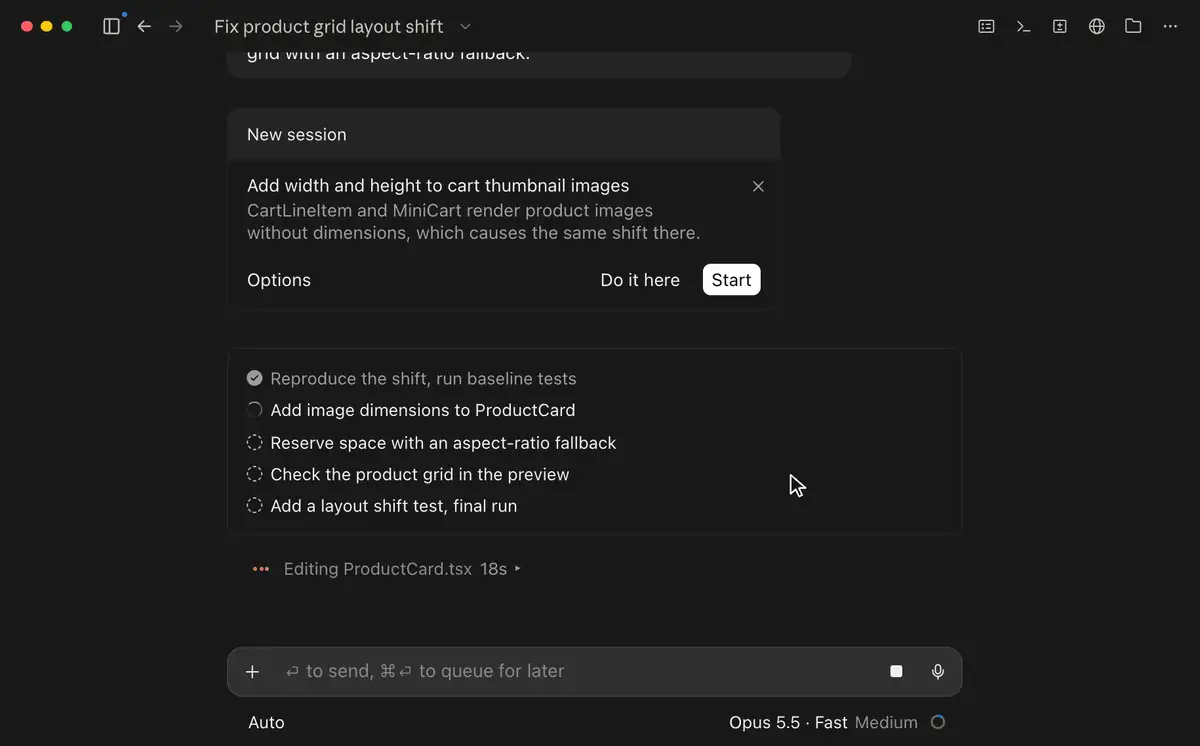Click the Fix product grid layout shift title
This screenshot has height=746, width=1200.
pyautogui.click(x=329, y=27)
